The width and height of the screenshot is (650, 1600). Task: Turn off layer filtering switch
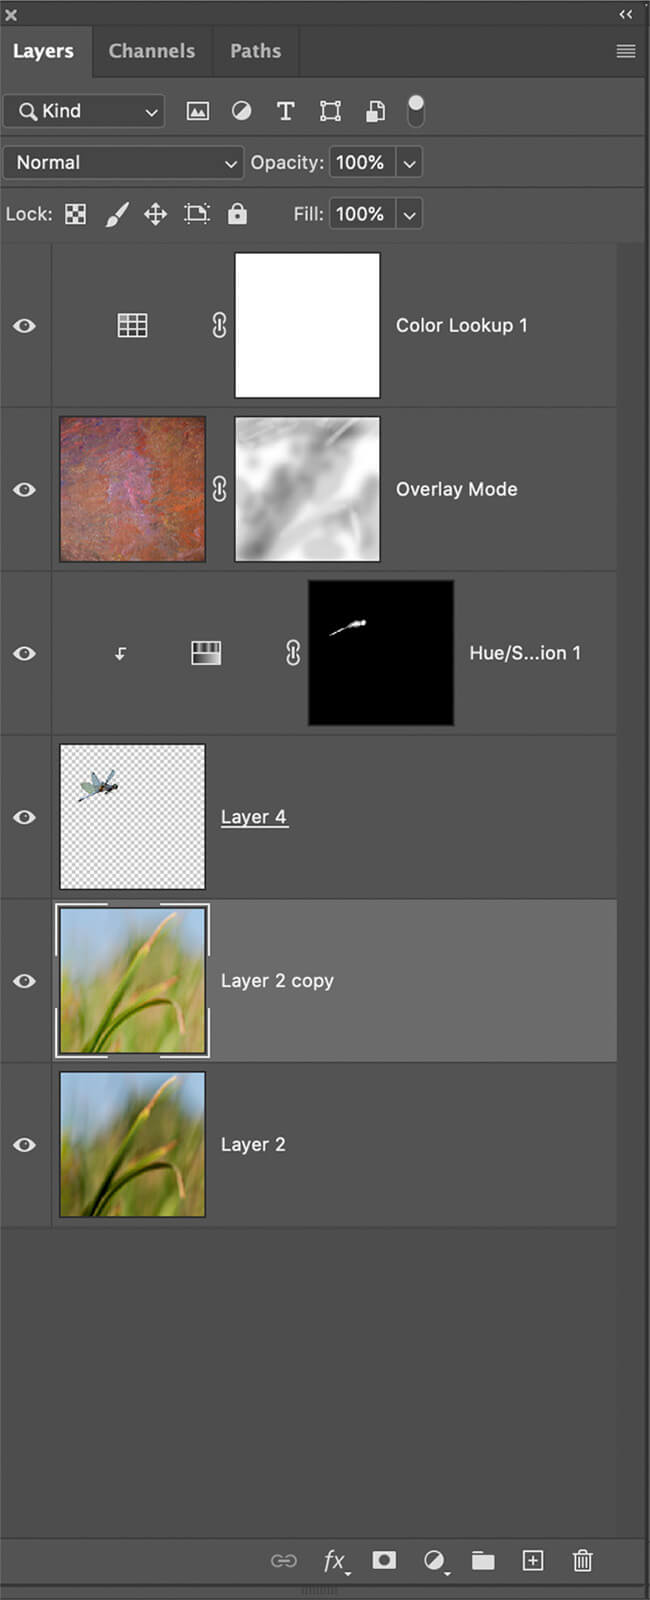click(416, 110)
